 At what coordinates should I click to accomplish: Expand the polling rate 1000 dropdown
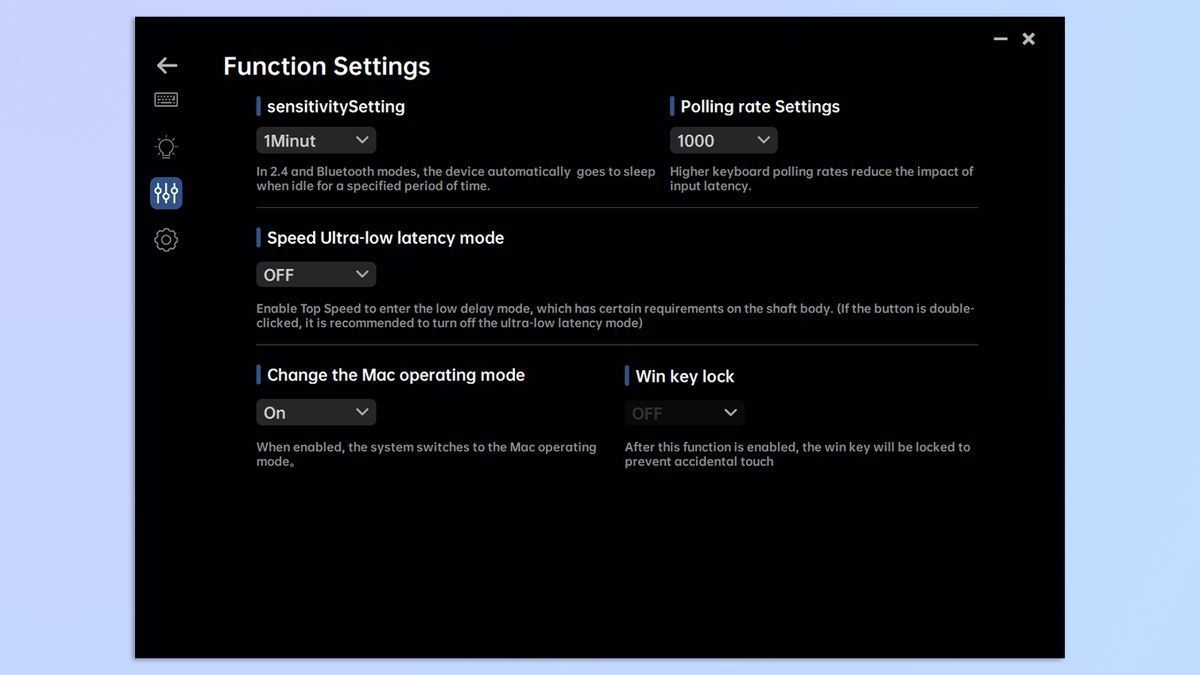point(723,141)
